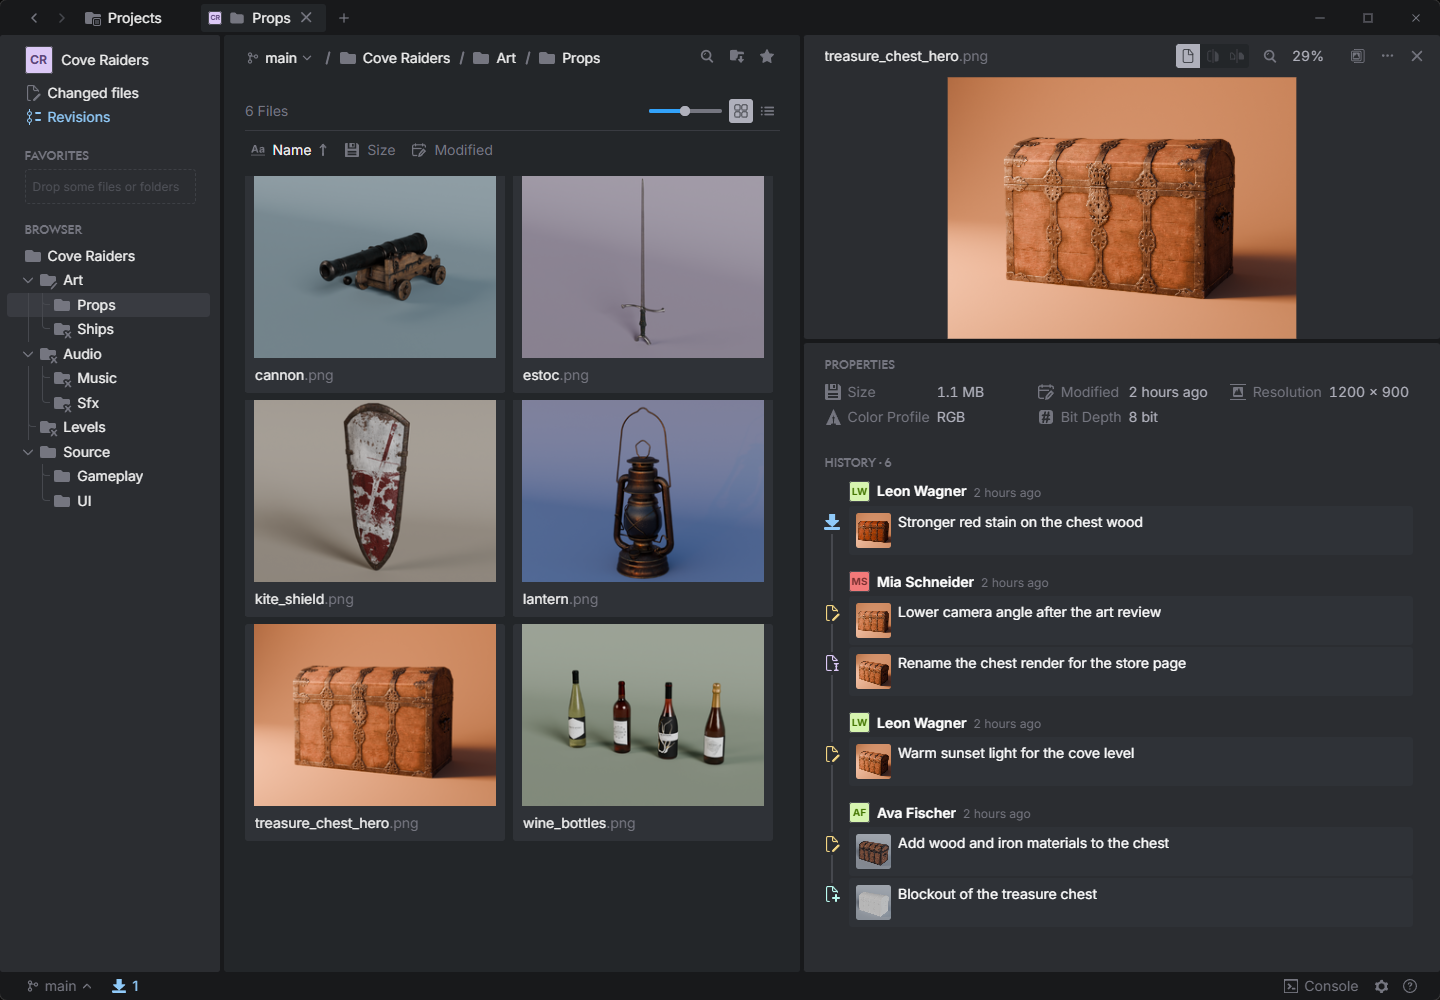Go to Art folder in the breadcrumb

(495, 58)
